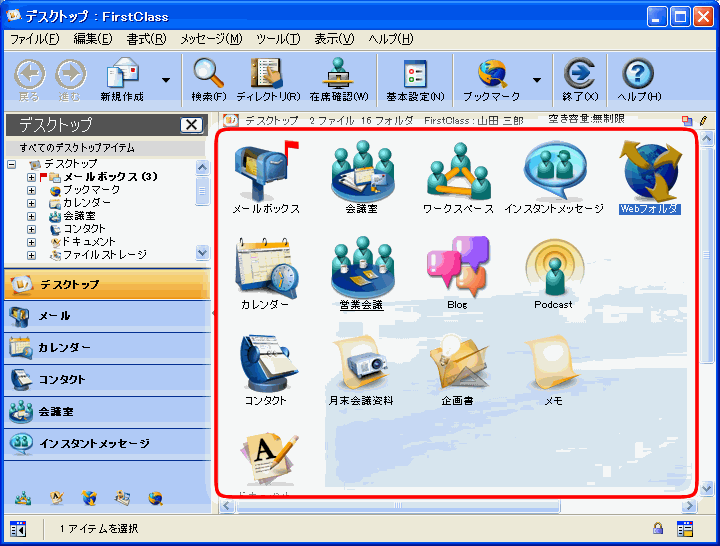Open the 月末会議資料 presentation icon
This screenshot has width=720, height=546.
(361, 364)
